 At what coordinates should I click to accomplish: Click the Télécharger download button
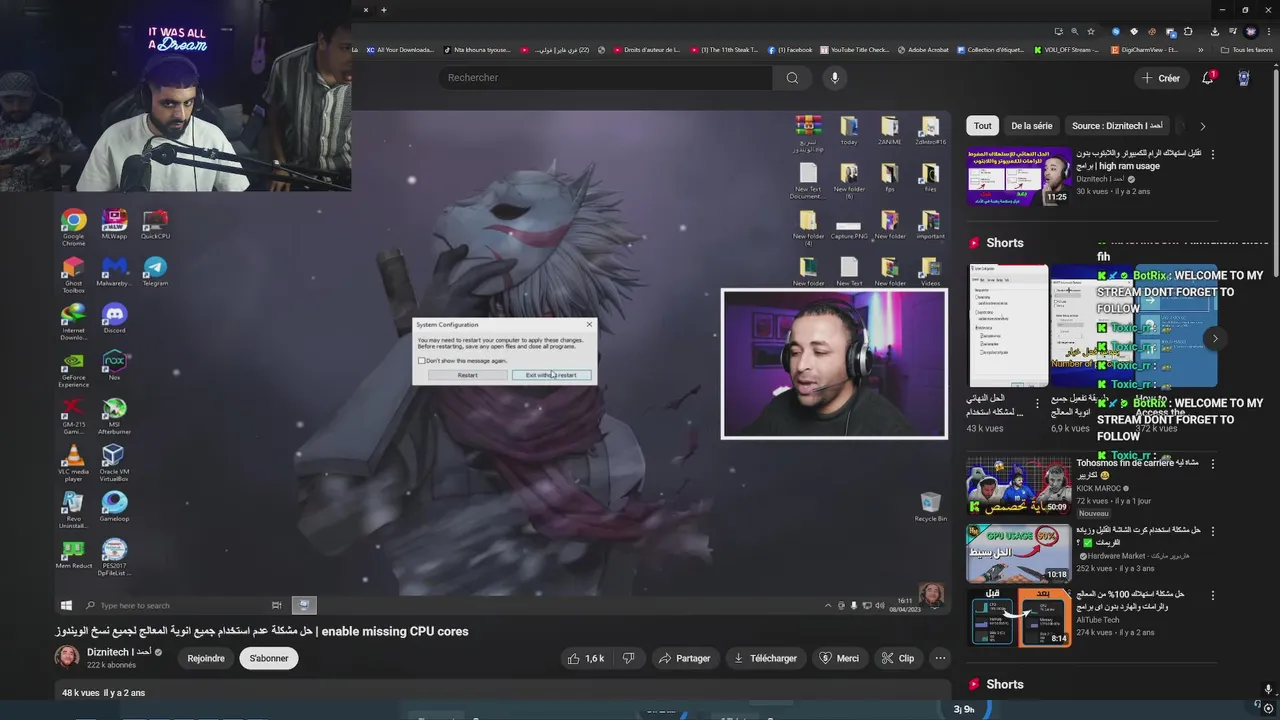coord(765,658)
